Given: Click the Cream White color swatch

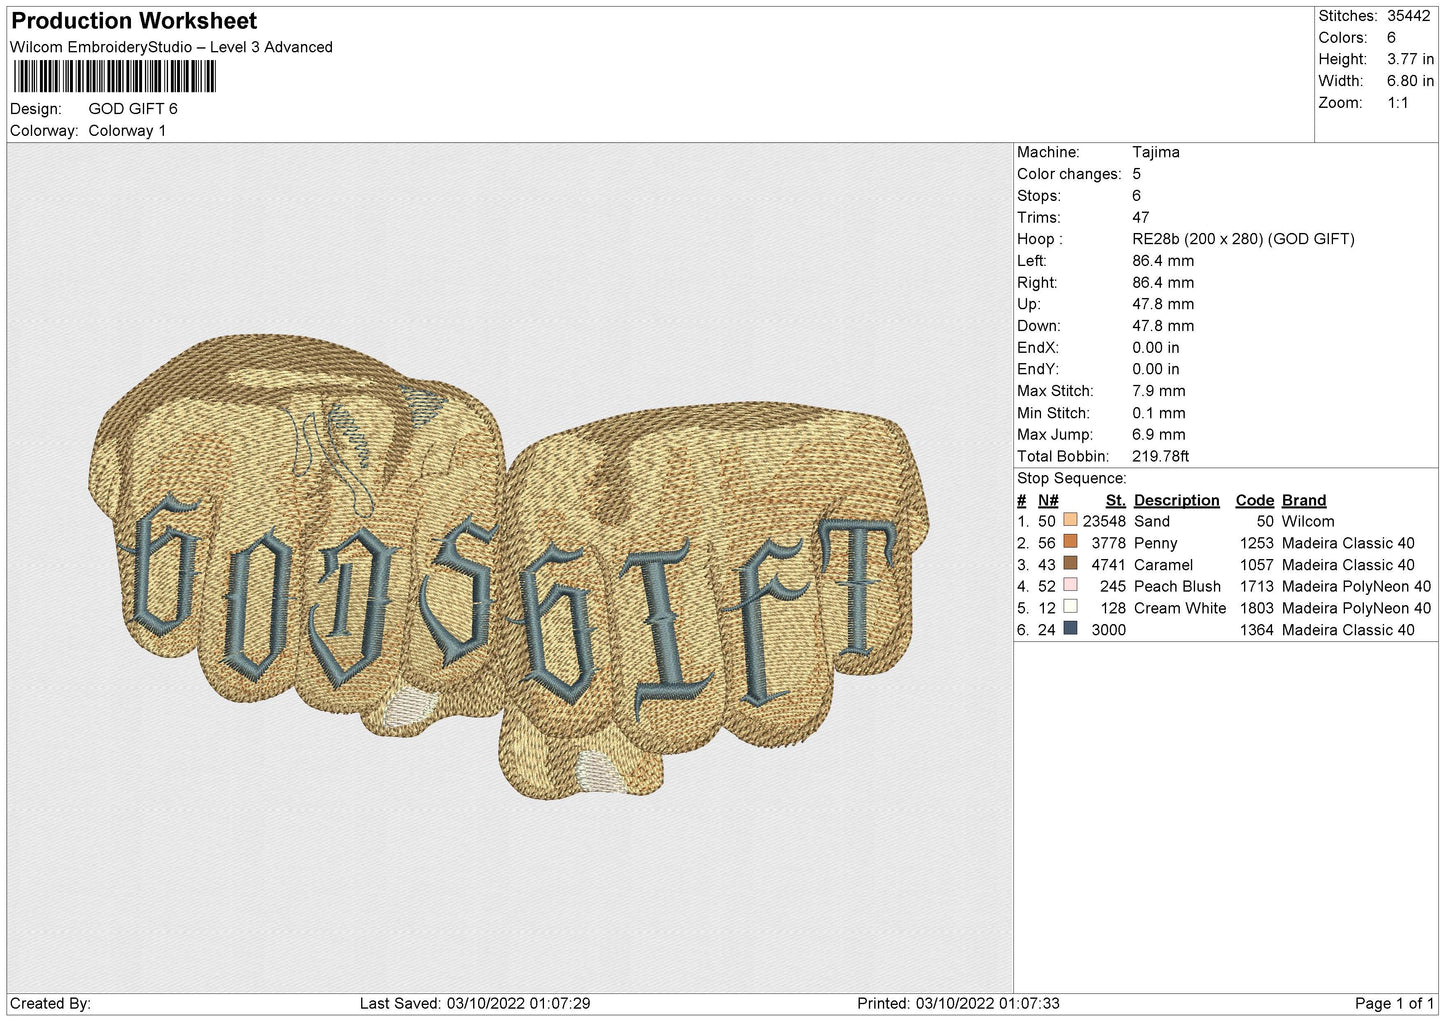Looking at the screenshot, I should tap(1070, 607).
